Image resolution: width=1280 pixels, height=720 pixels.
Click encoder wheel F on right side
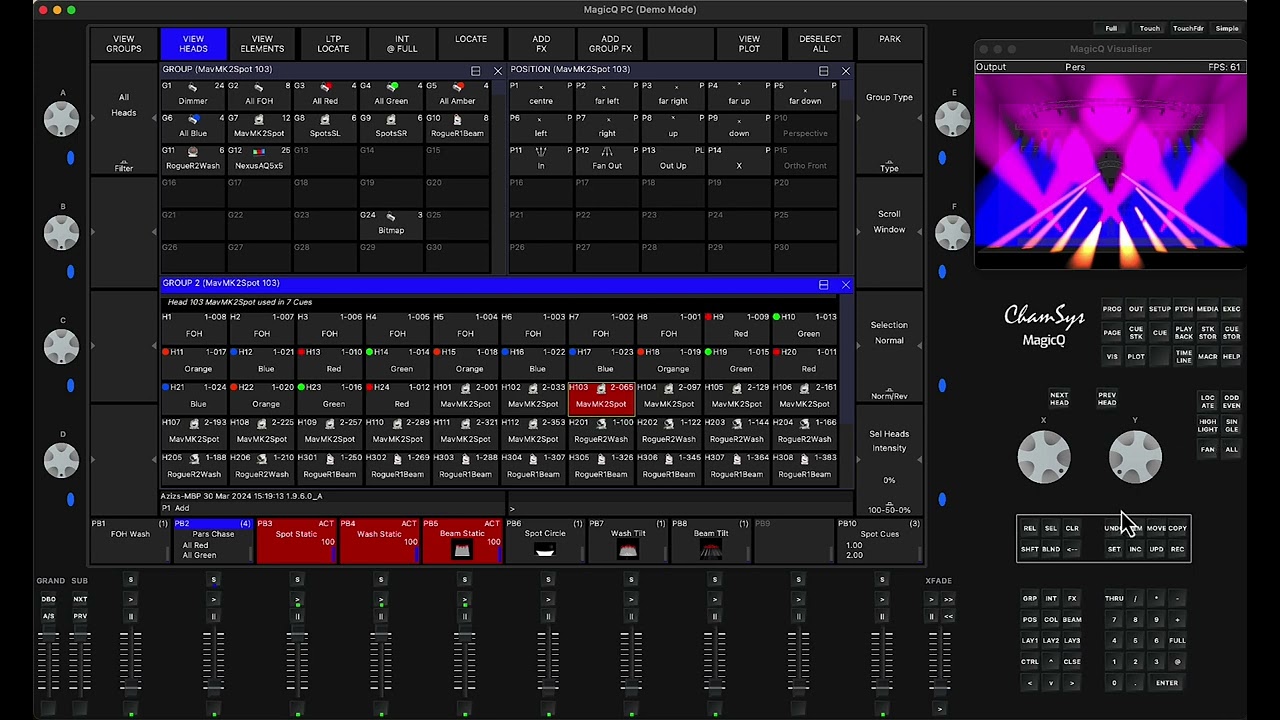coord(953,232)
